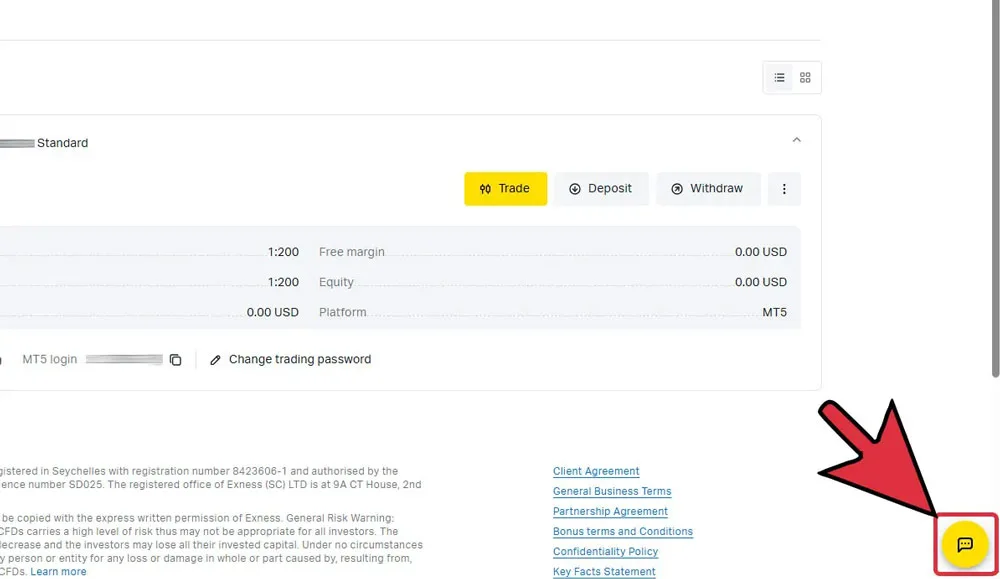1000x579 pixels.
Task: Copy the MT5 login number
Action: (x=175, y=360)
